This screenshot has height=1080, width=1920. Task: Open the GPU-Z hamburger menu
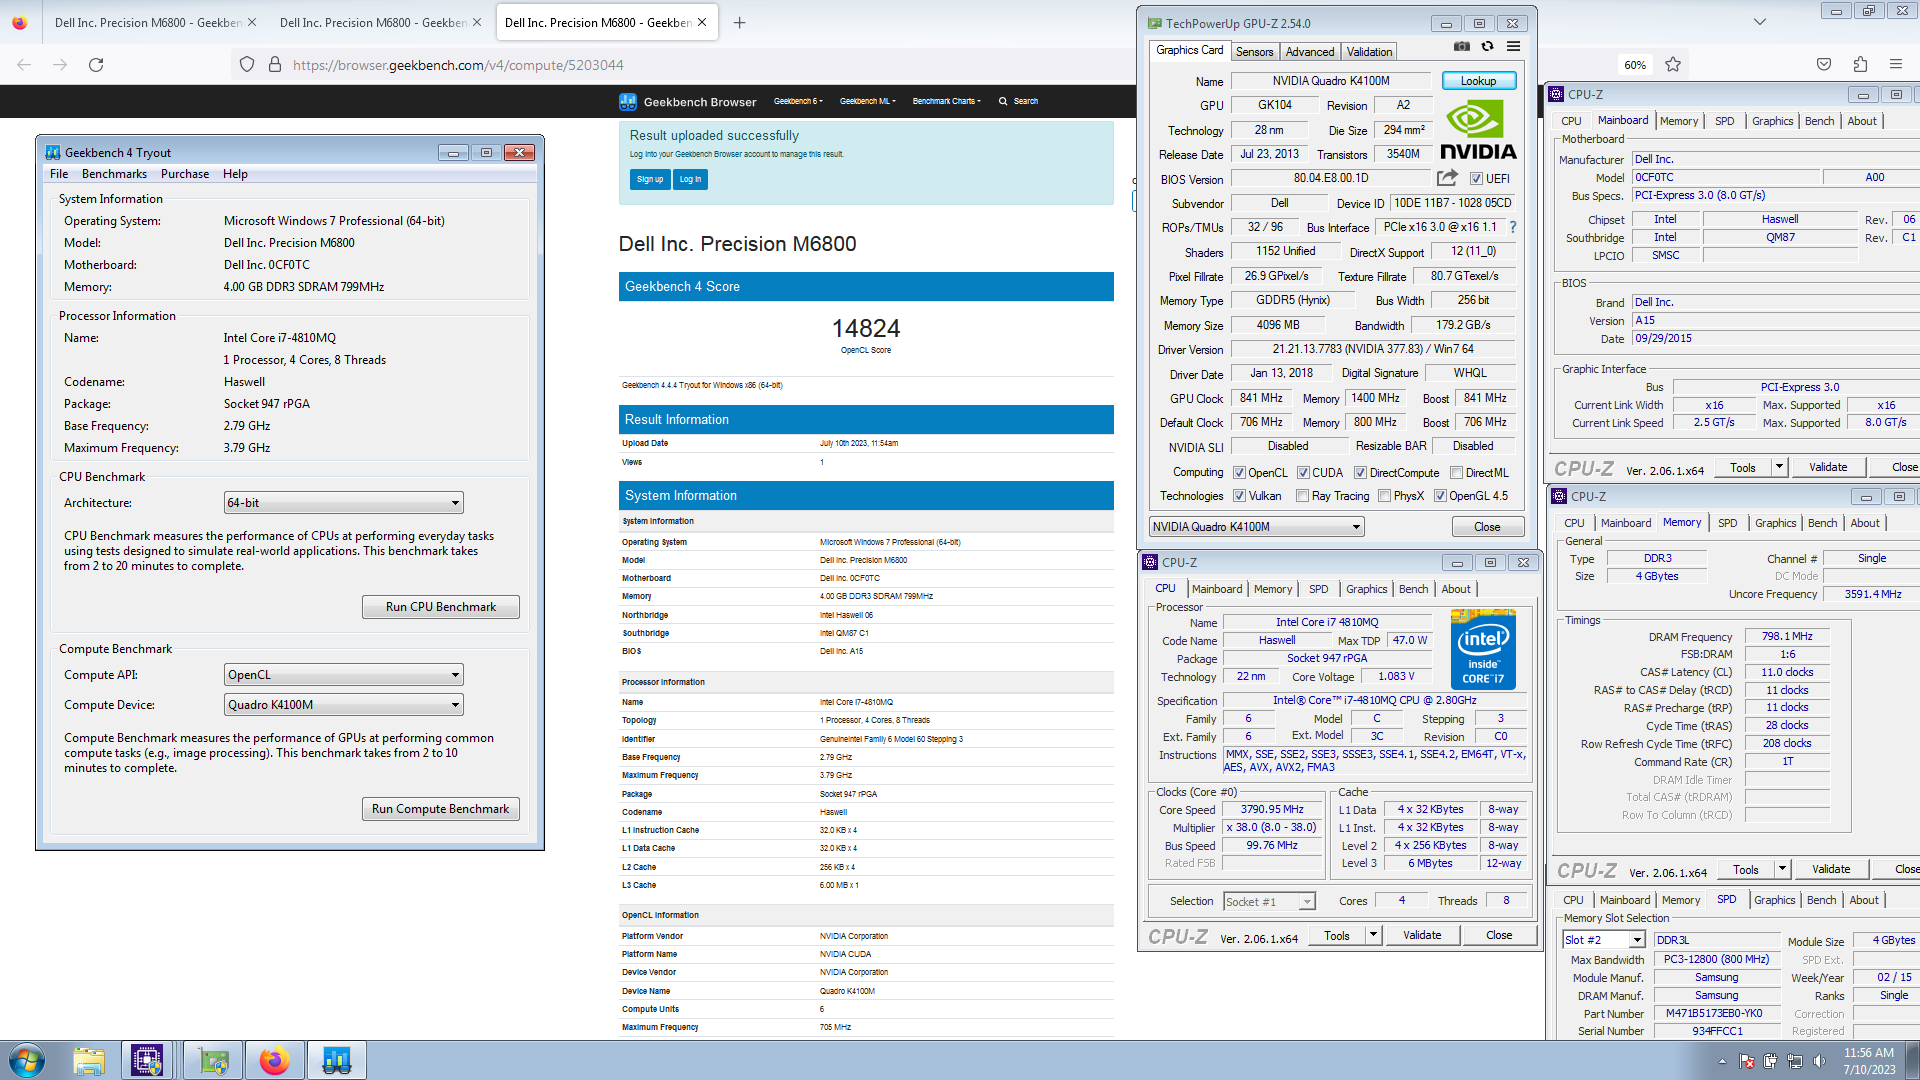point(1513,46)
